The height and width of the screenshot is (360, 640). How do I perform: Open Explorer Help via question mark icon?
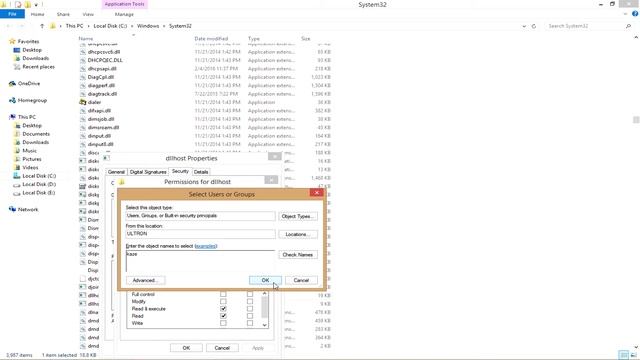[635, 14]
